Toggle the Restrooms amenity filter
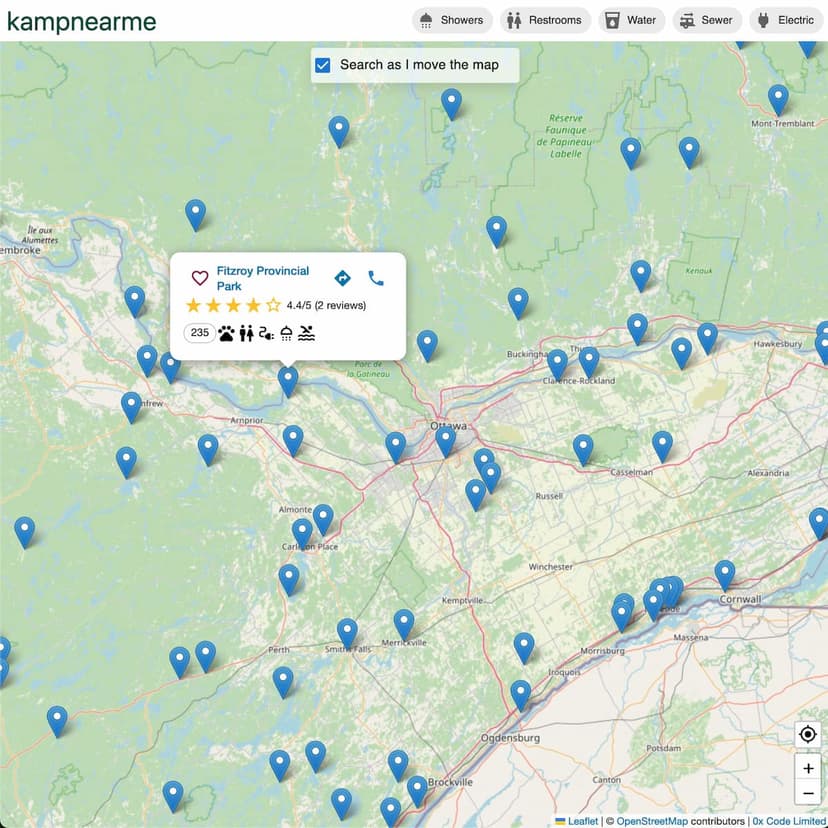The image size is (828, 828). pyautogui.click(x=544, y=20)
